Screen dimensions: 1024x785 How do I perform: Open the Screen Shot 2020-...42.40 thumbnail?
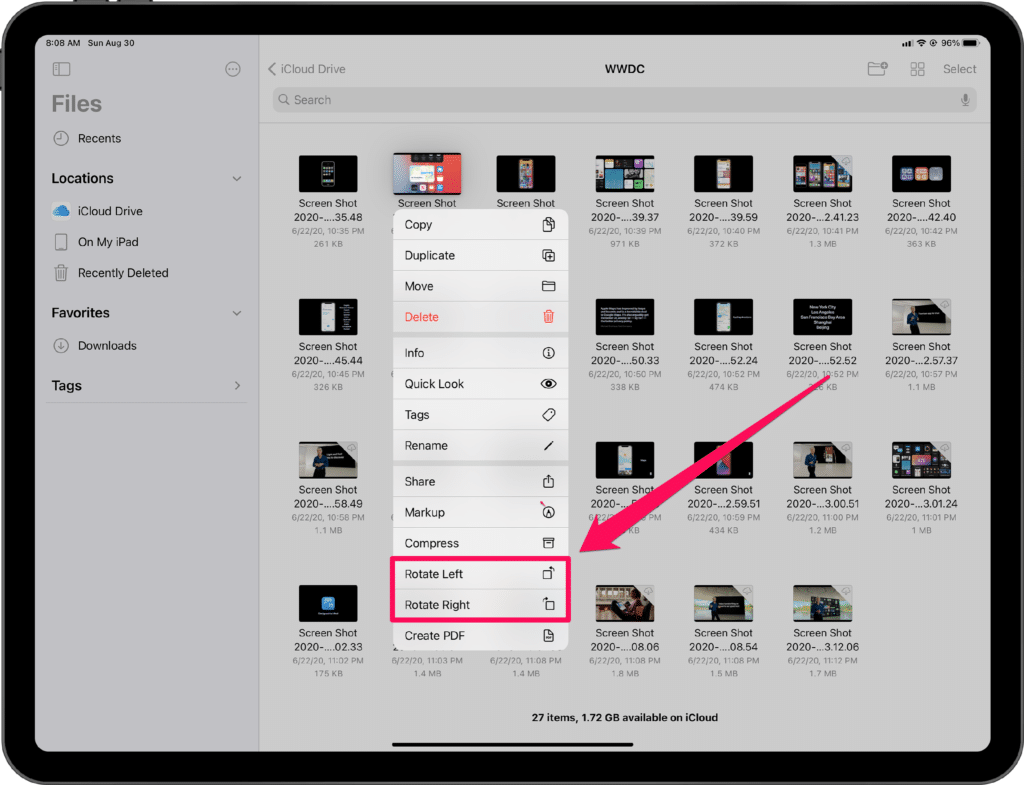pos(921,174)
